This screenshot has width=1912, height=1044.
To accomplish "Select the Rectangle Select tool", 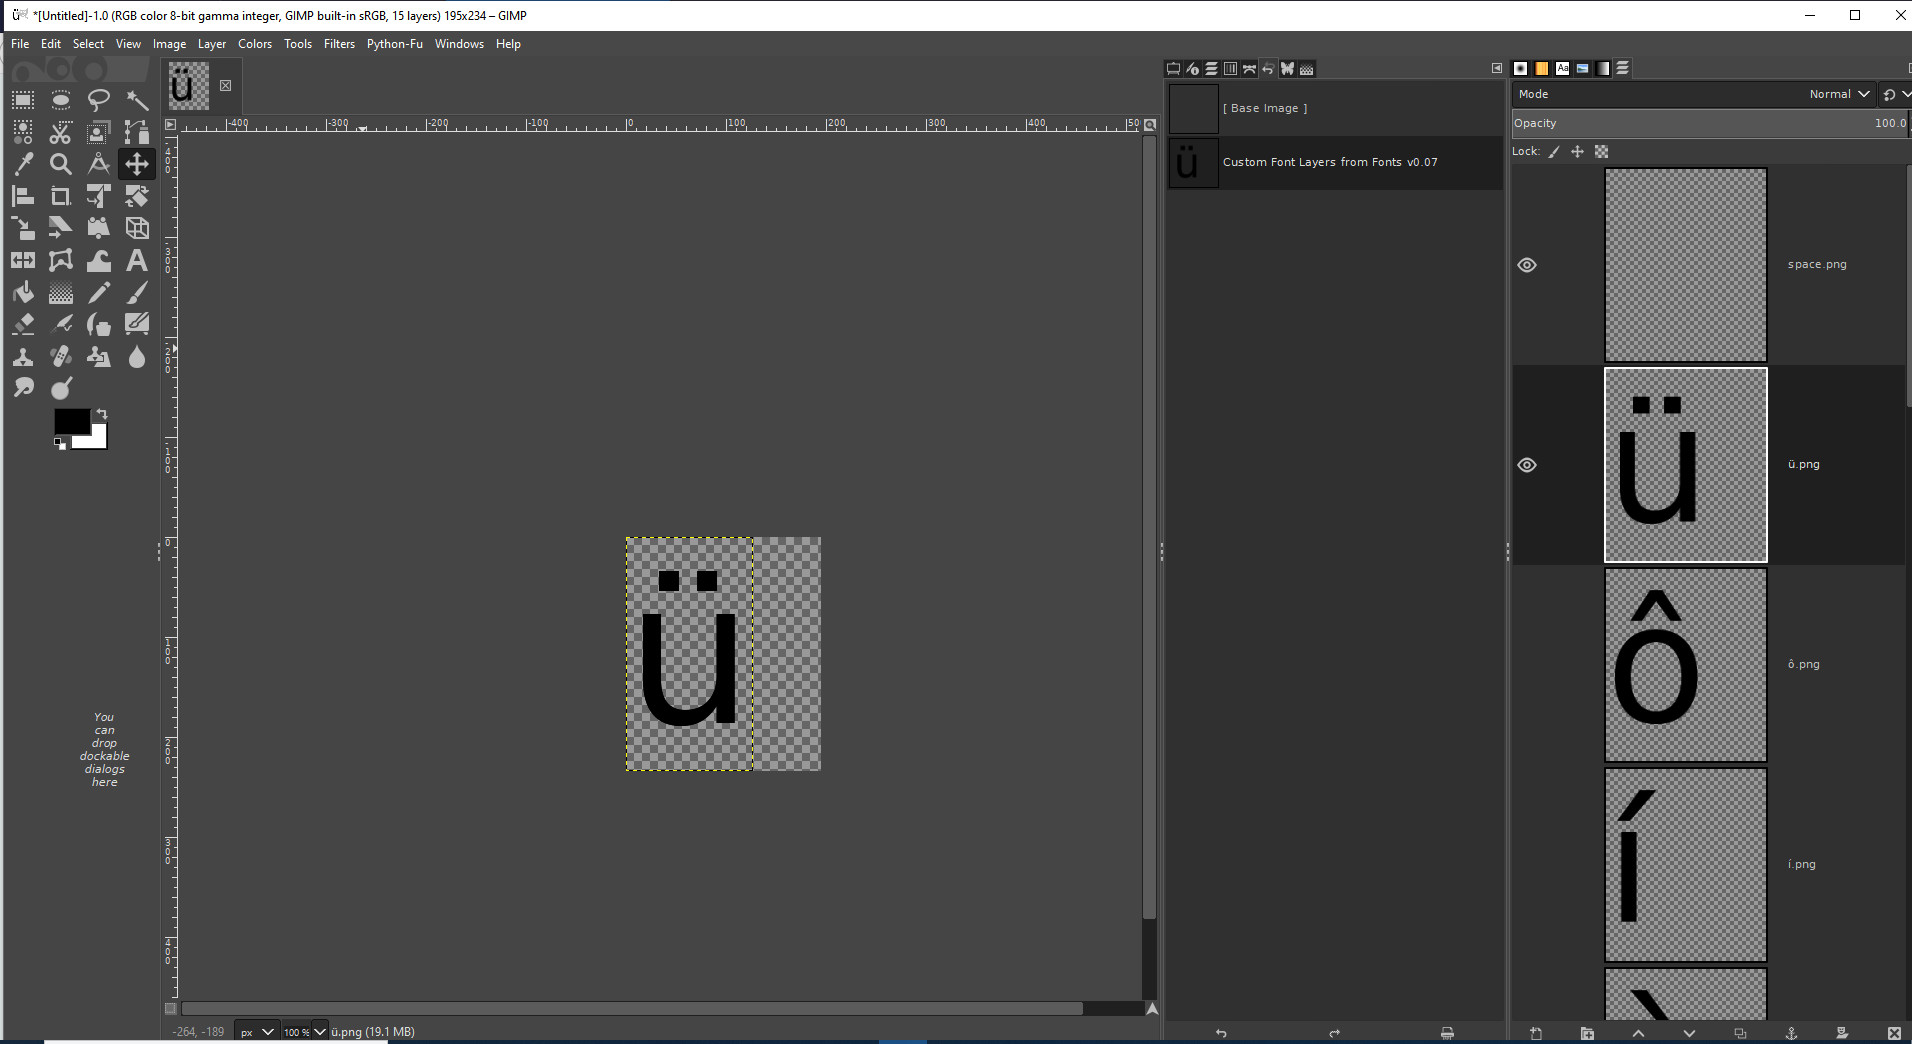I will pos(23,100).
